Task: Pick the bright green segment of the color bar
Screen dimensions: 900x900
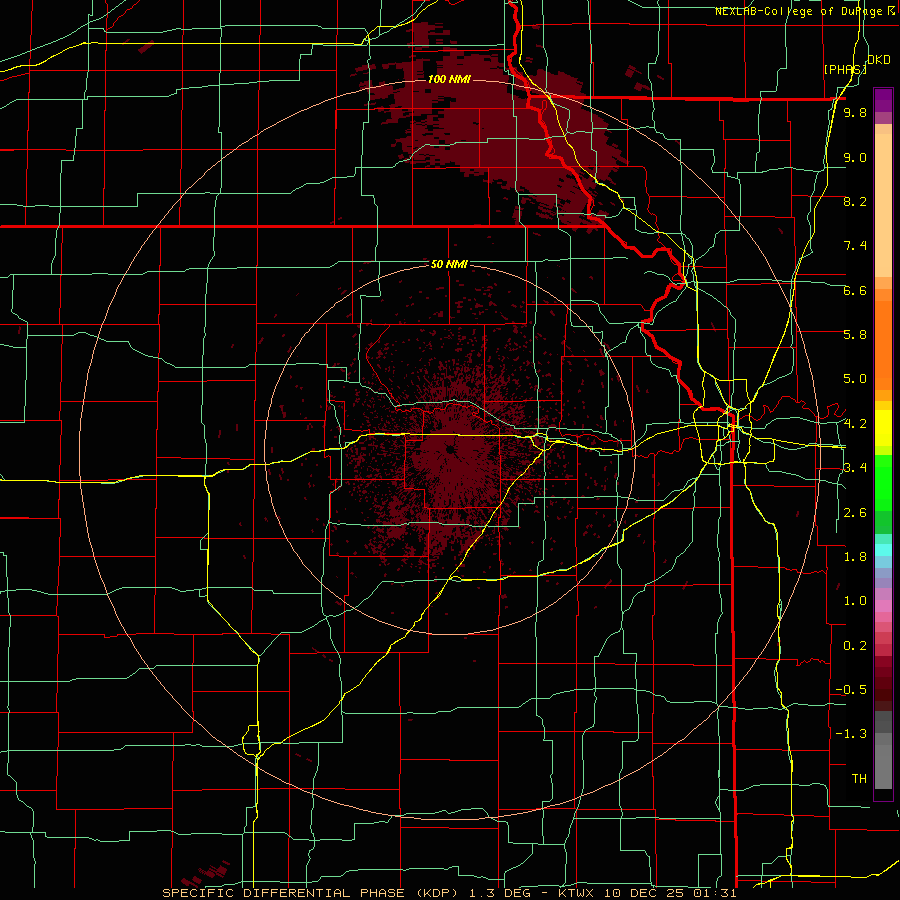Action: point(883,482)
